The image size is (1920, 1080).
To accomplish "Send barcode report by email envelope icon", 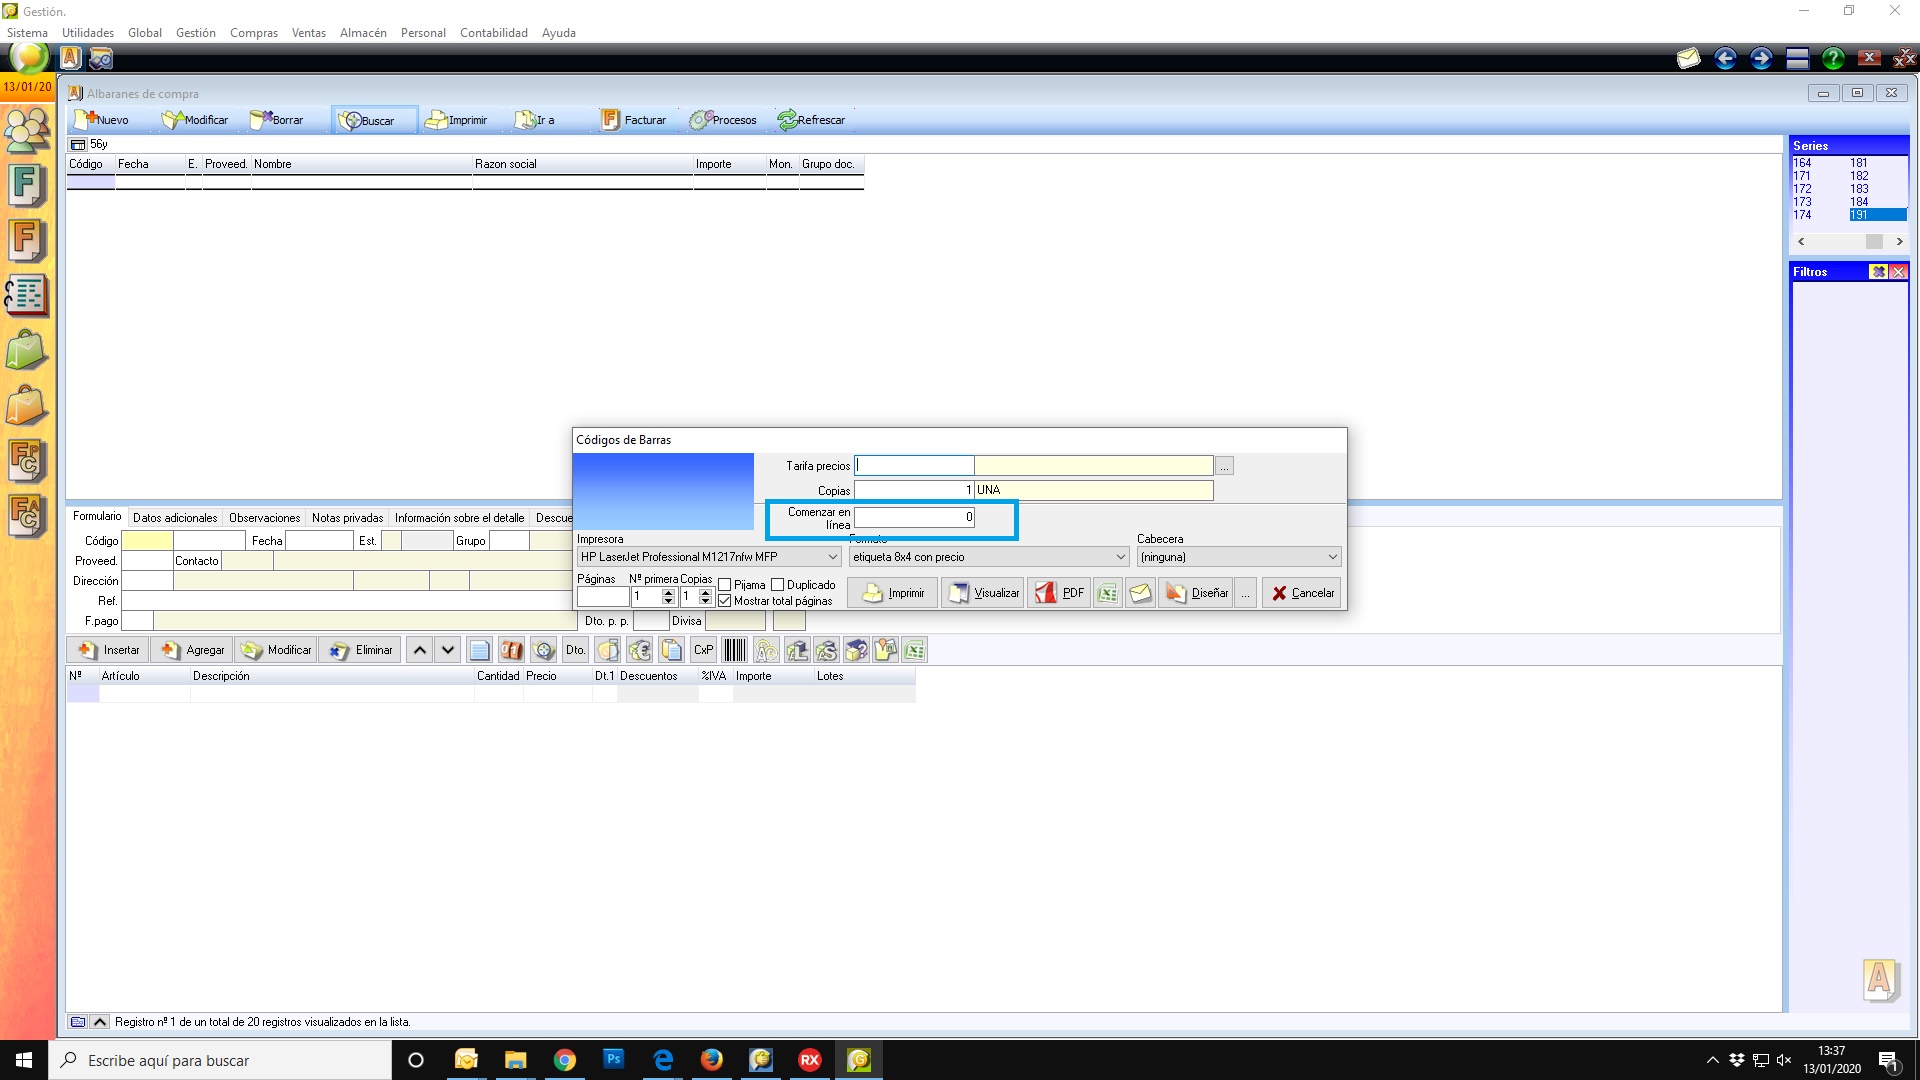I will 1140,593.
